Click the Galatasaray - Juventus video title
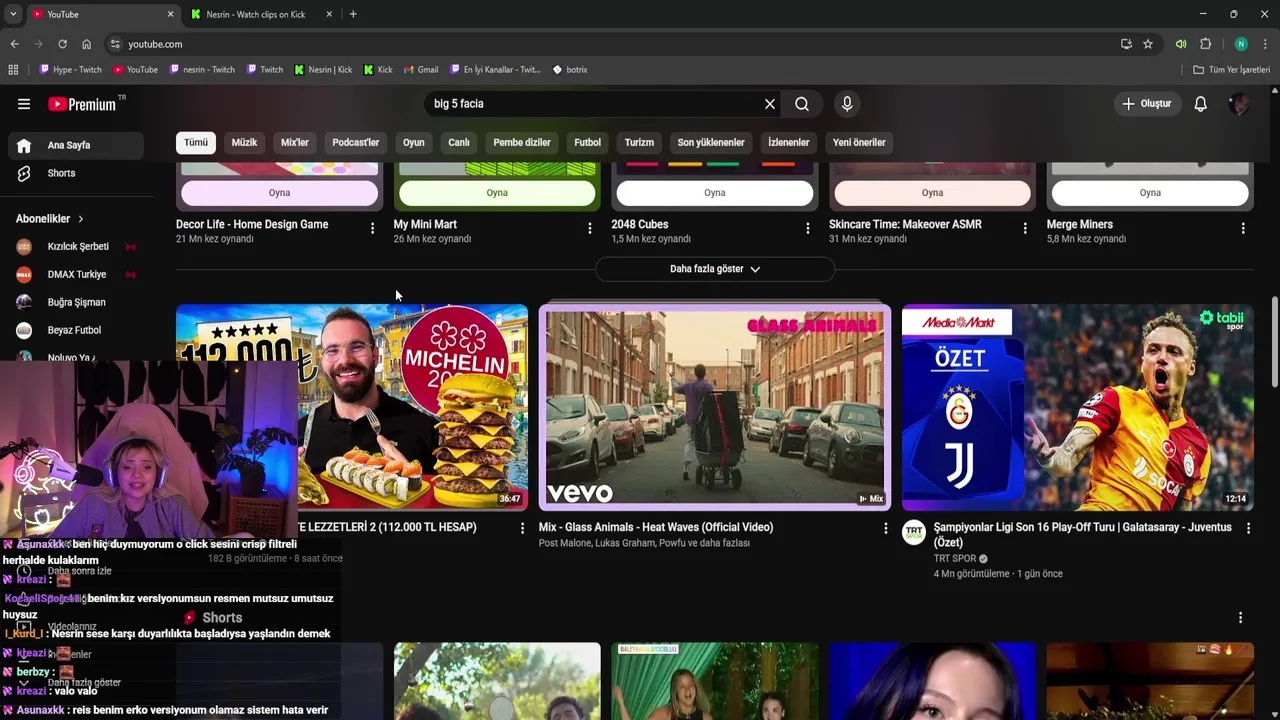Image resolution: width=1280 pixels, height=720 pixels. tap(1082, 535)
